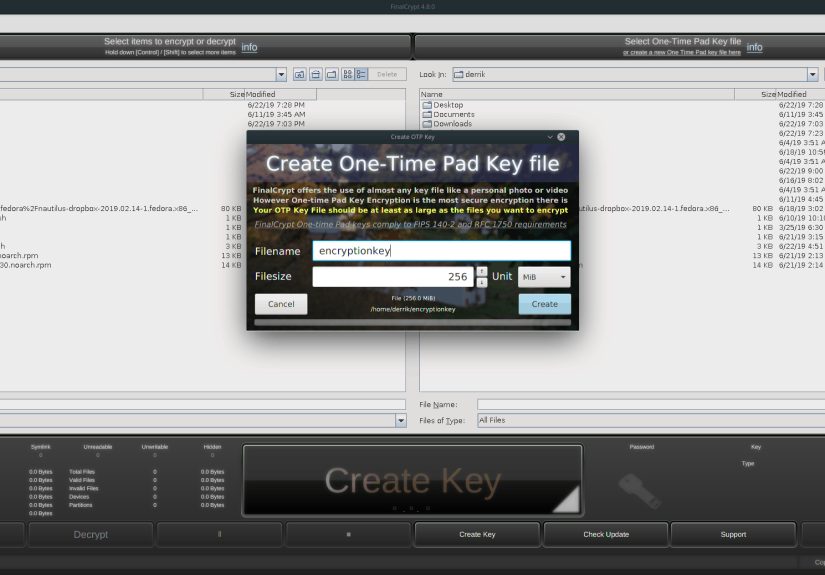Image resolution: width=825 pixels, height=575 pixels.
Task: Click the Total Files statistics label
Action: [x=82, y=472]
